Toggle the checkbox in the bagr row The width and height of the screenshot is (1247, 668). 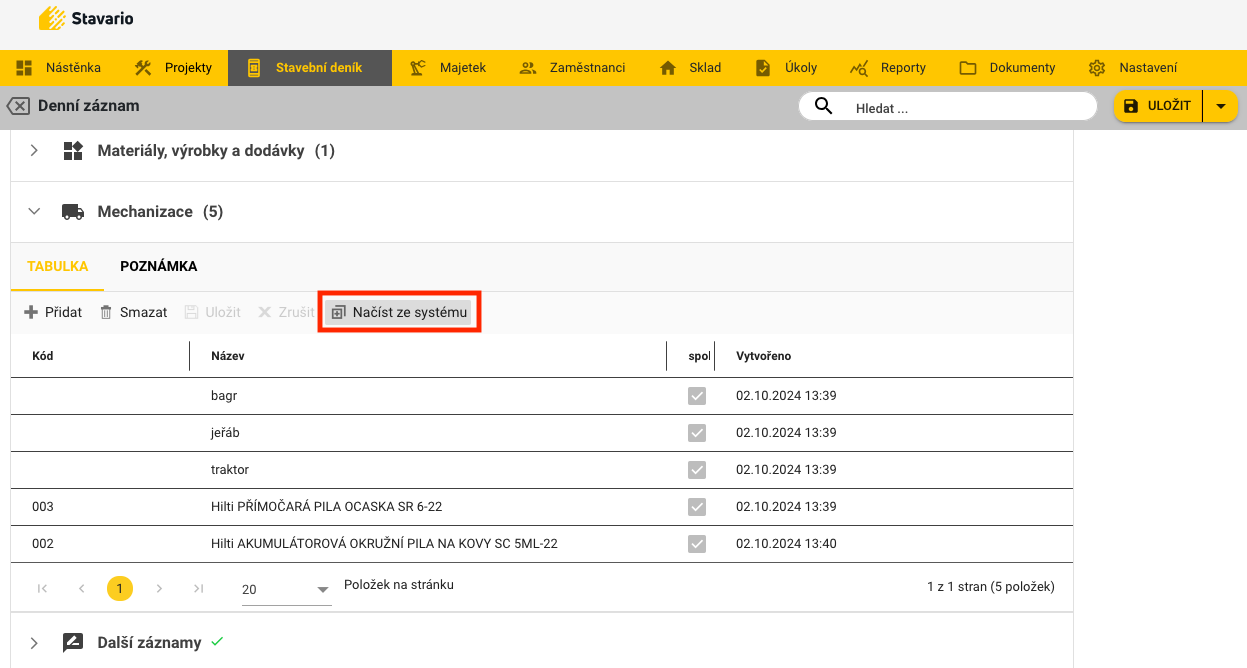[697, 396]
